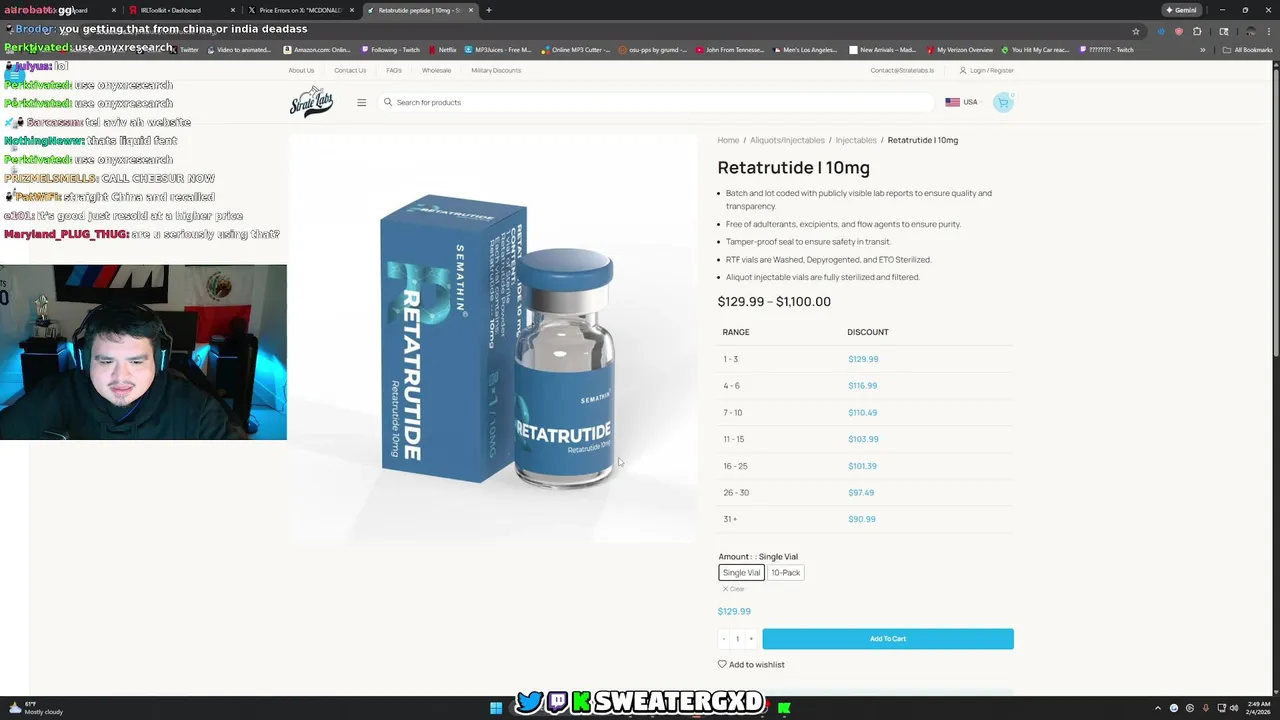
Task: Click the Search for products field
Action: [655, 102]
